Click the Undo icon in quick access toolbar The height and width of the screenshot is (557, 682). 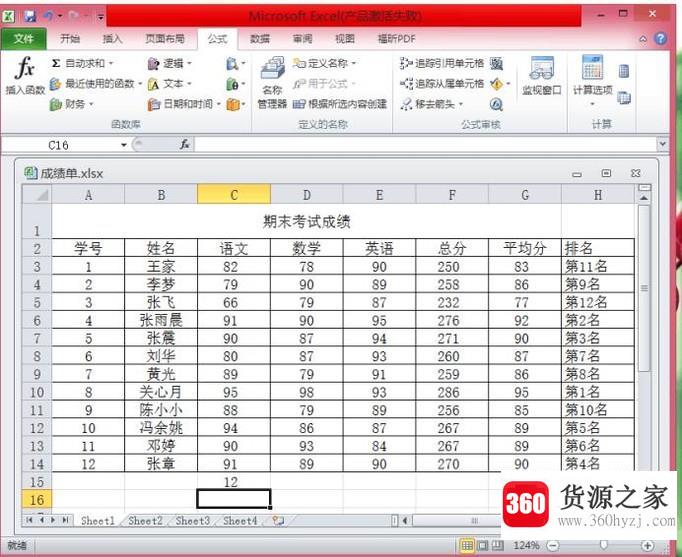49,17
